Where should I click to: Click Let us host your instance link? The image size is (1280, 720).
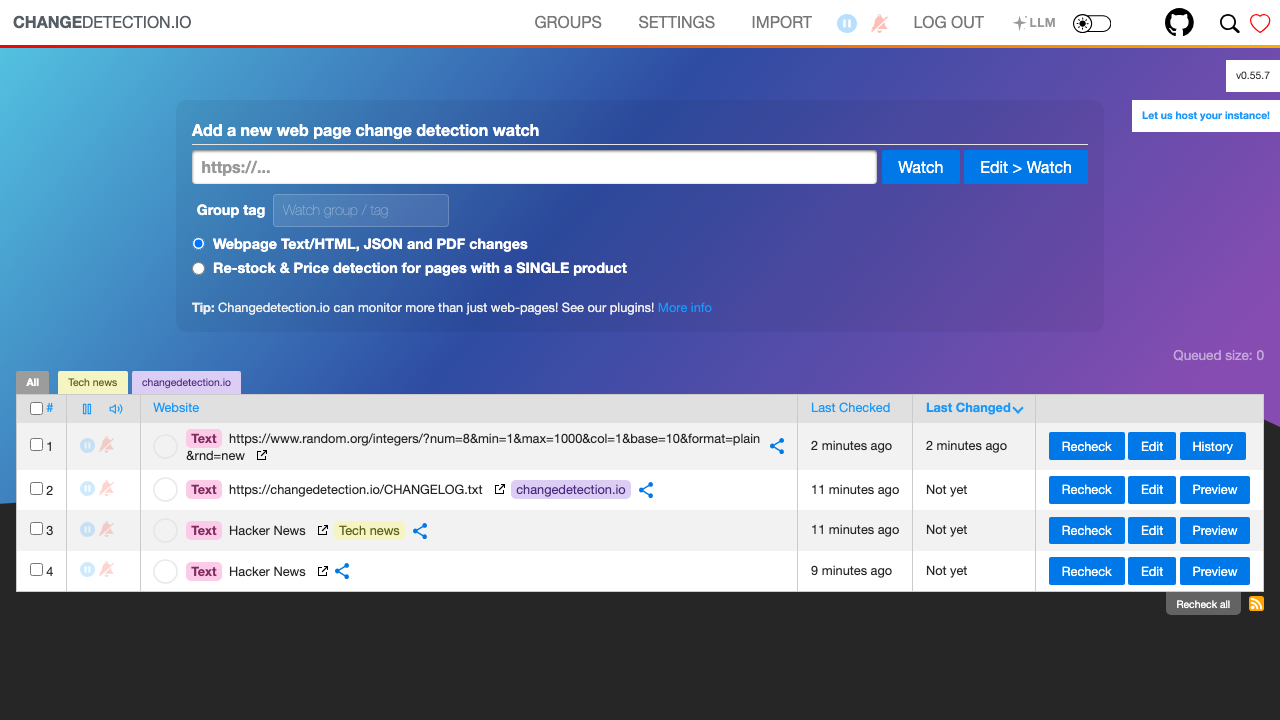1206,116
